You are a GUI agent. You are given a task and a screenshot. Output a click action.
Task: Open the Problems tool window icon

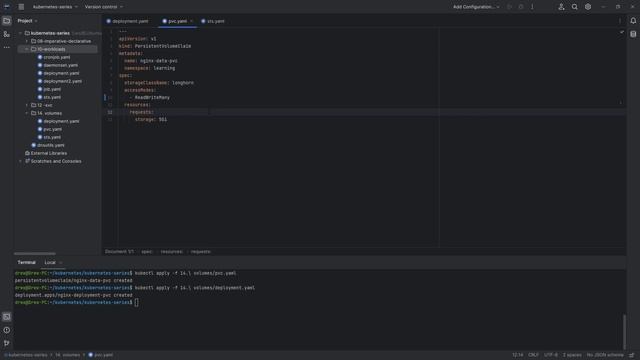click(x=7, y=330)
